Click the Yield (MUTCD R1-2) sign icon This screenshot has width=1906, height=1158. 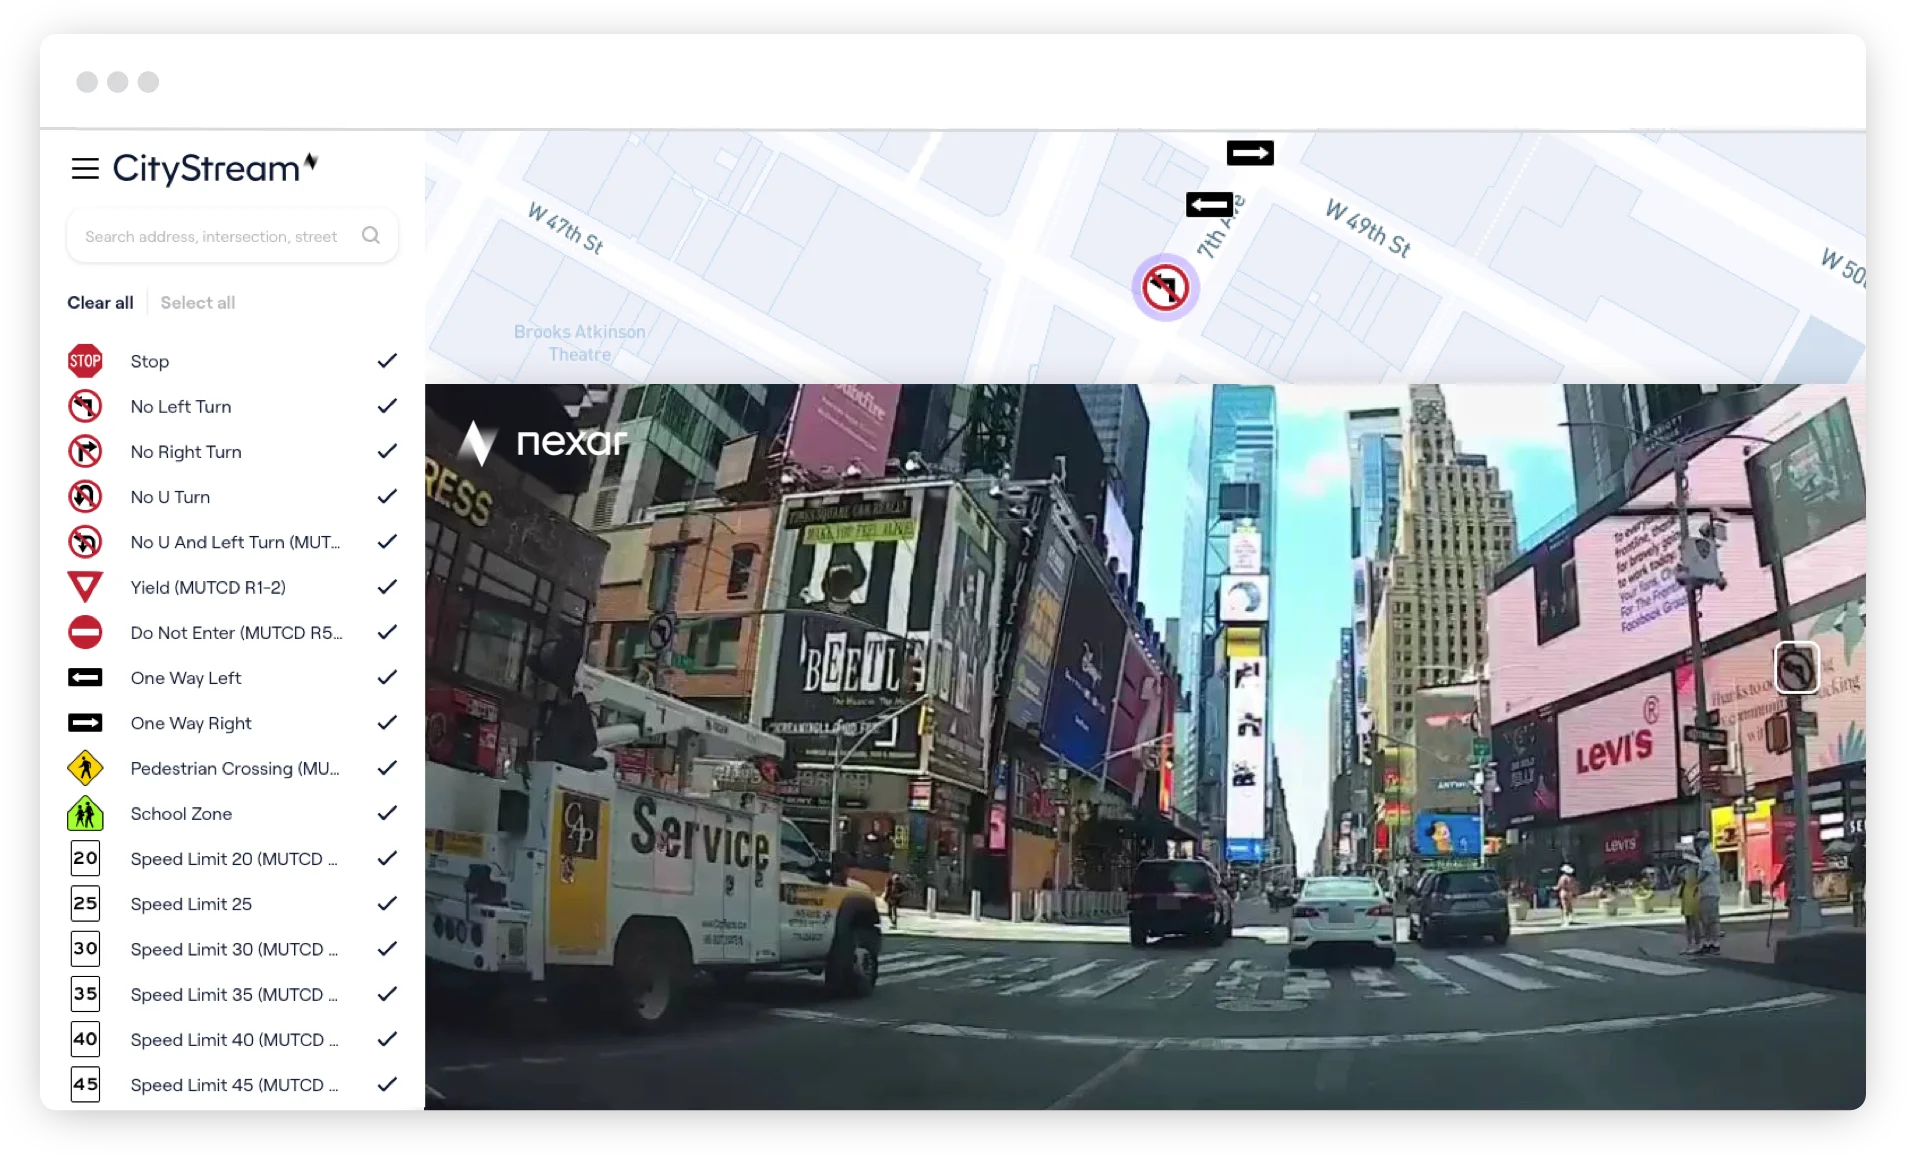tap(86, 587)
